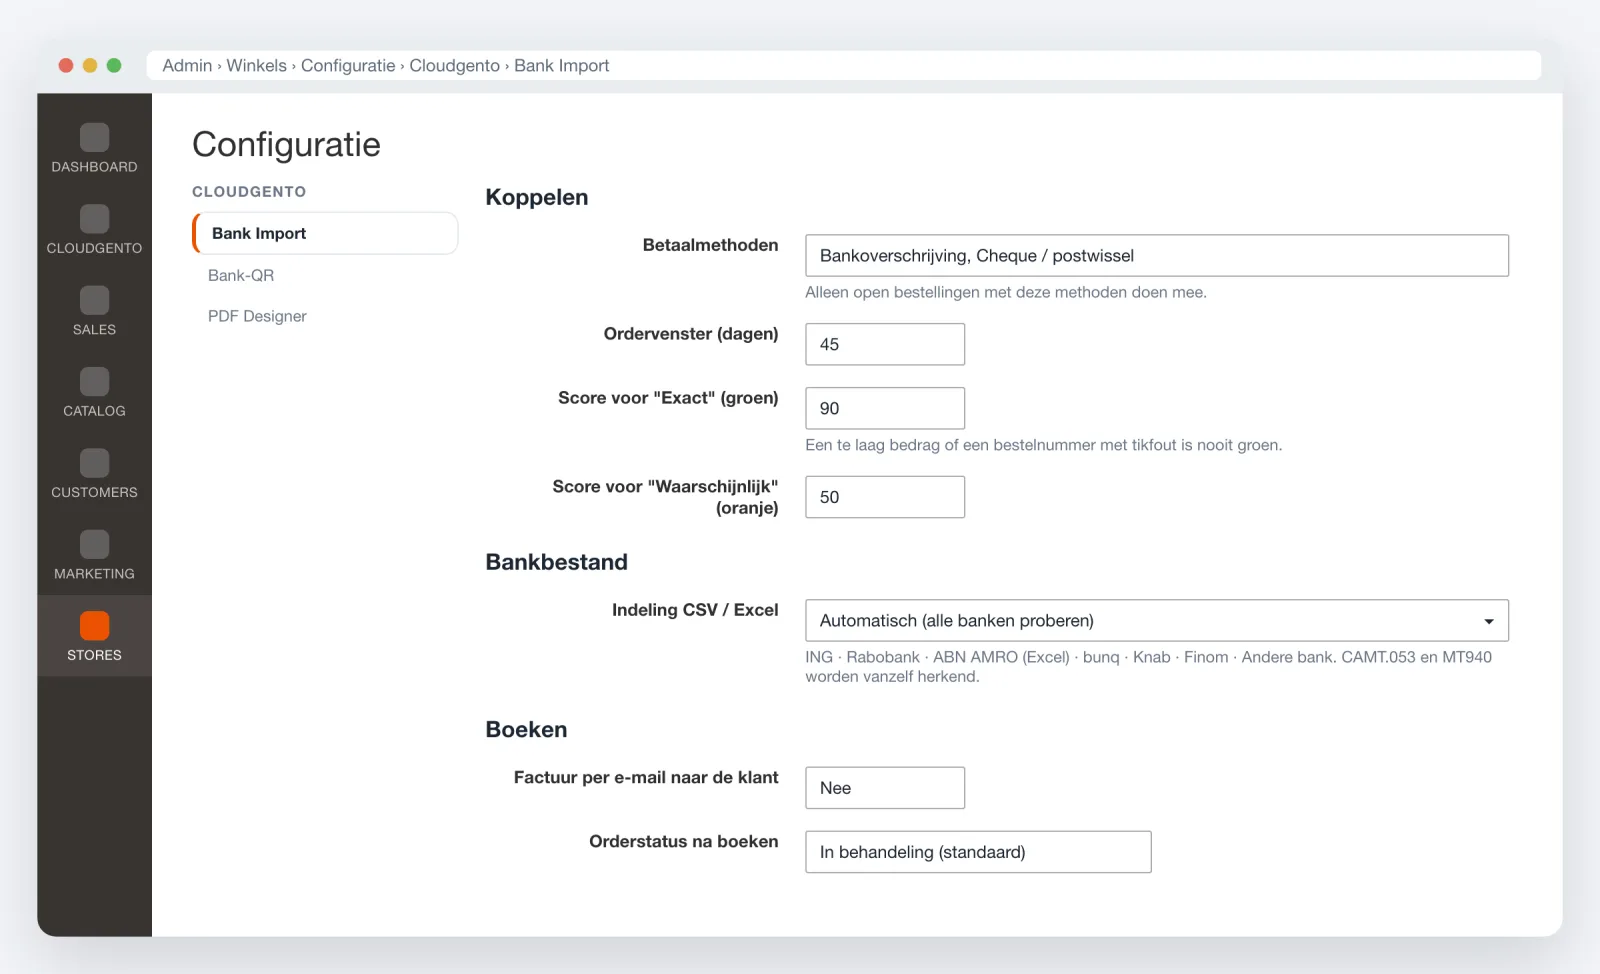This screenshot has height=974, width=1600.
Task: Click the Cloudgento breadcrumb
Action: pos(454,65)
